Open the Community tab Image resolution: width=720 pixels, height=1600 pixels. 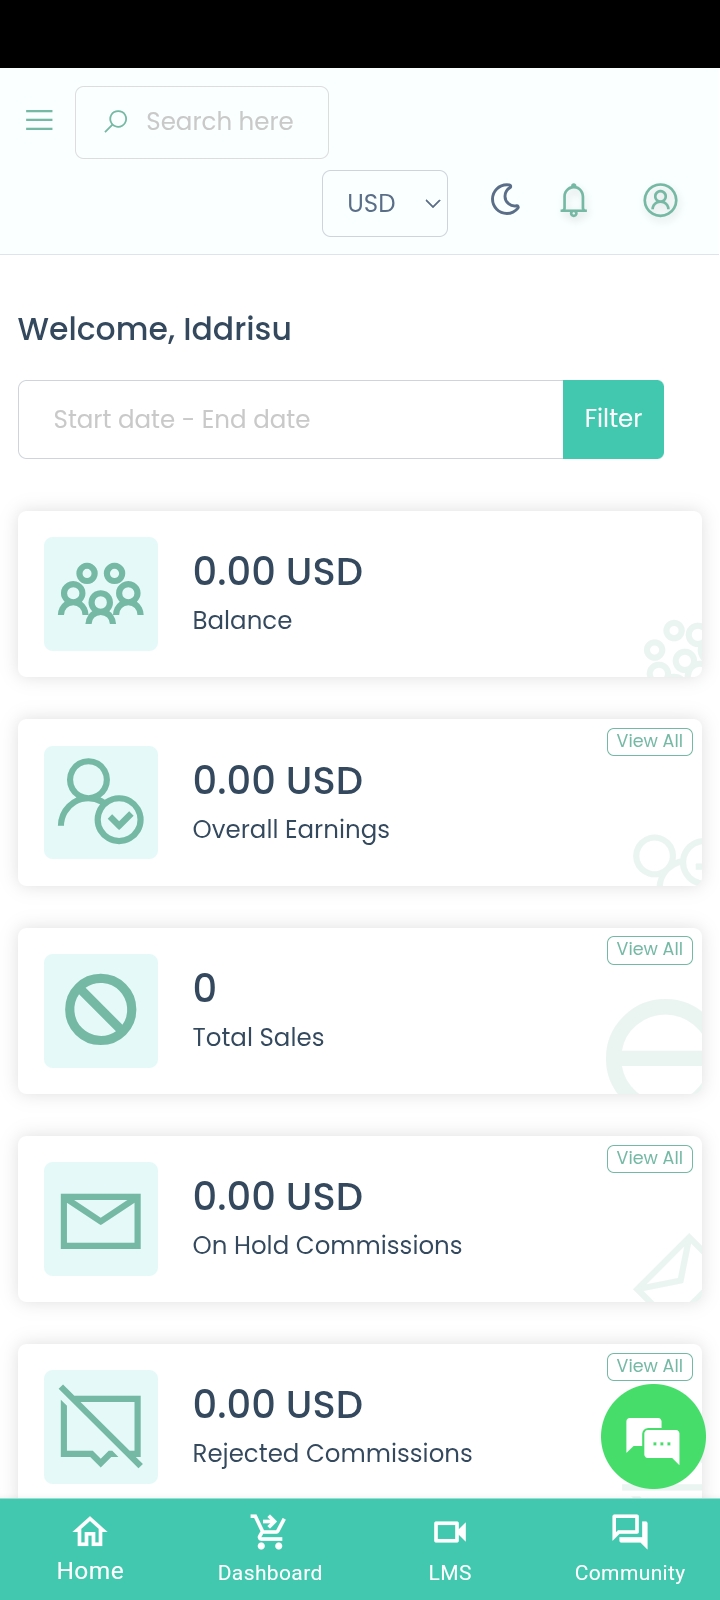tap(630, 1550)
